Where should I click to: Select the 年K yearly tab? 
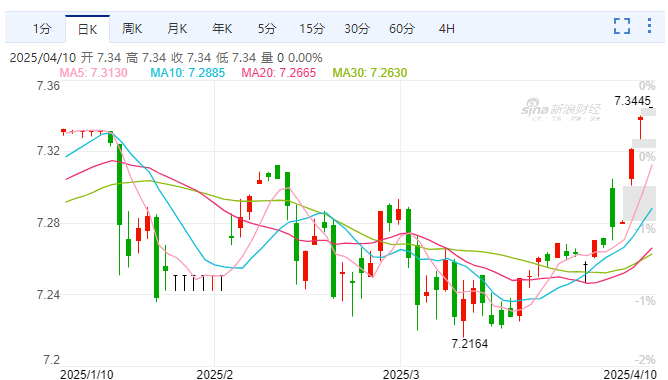point(222,29)
